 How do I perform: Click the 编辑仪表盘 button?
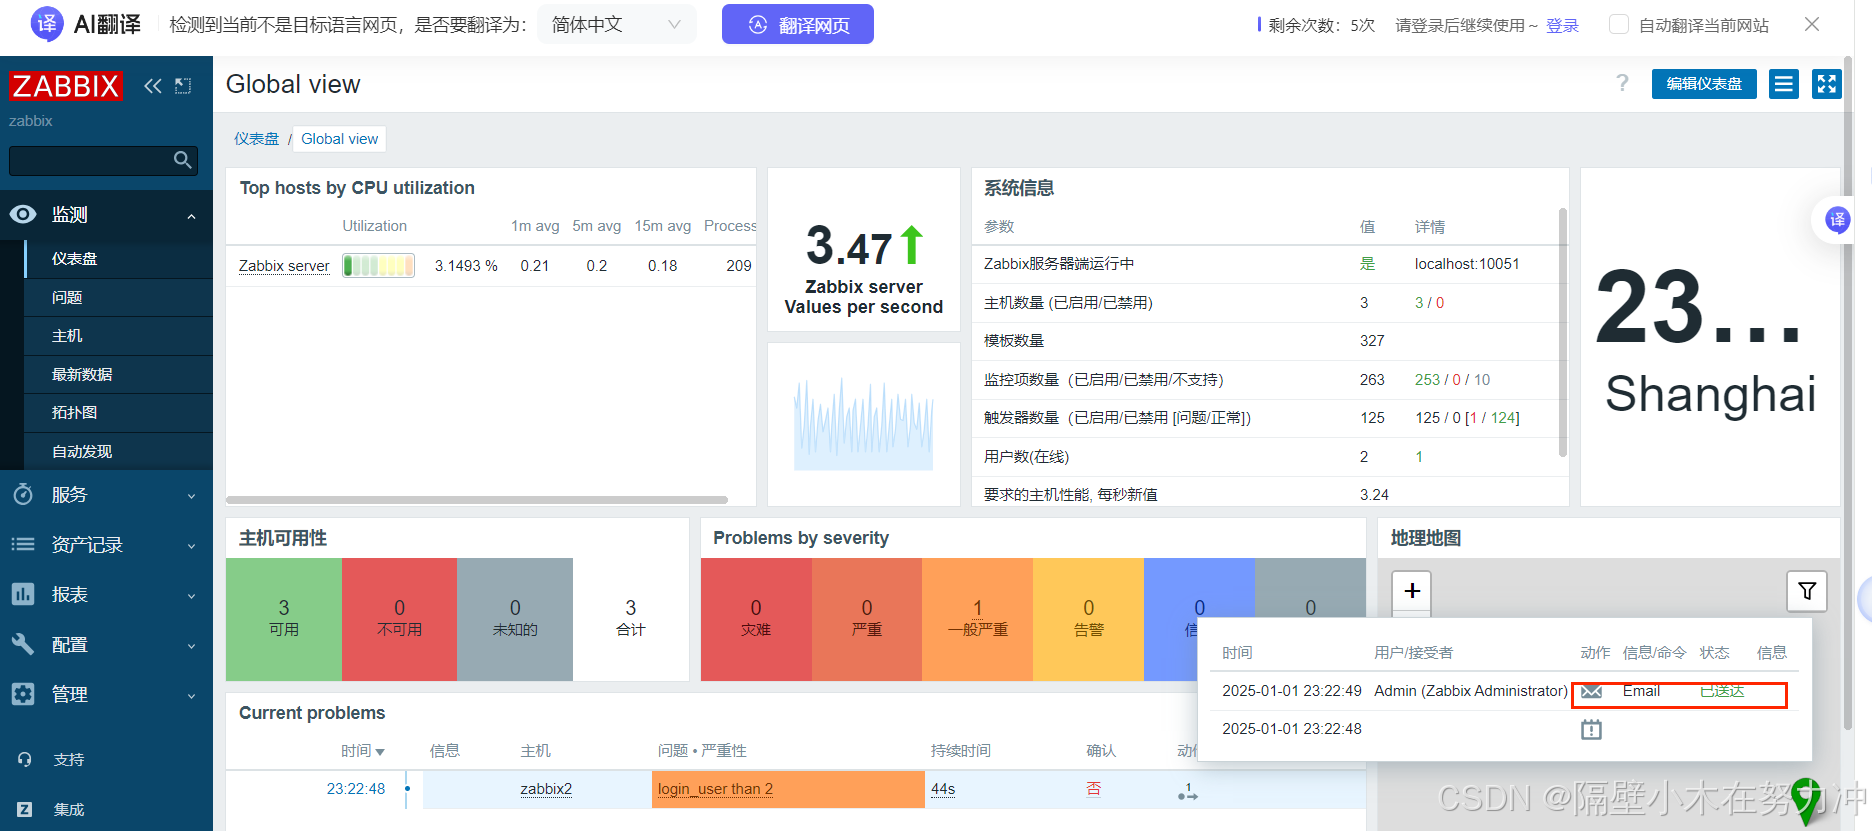pos(1704,84)
